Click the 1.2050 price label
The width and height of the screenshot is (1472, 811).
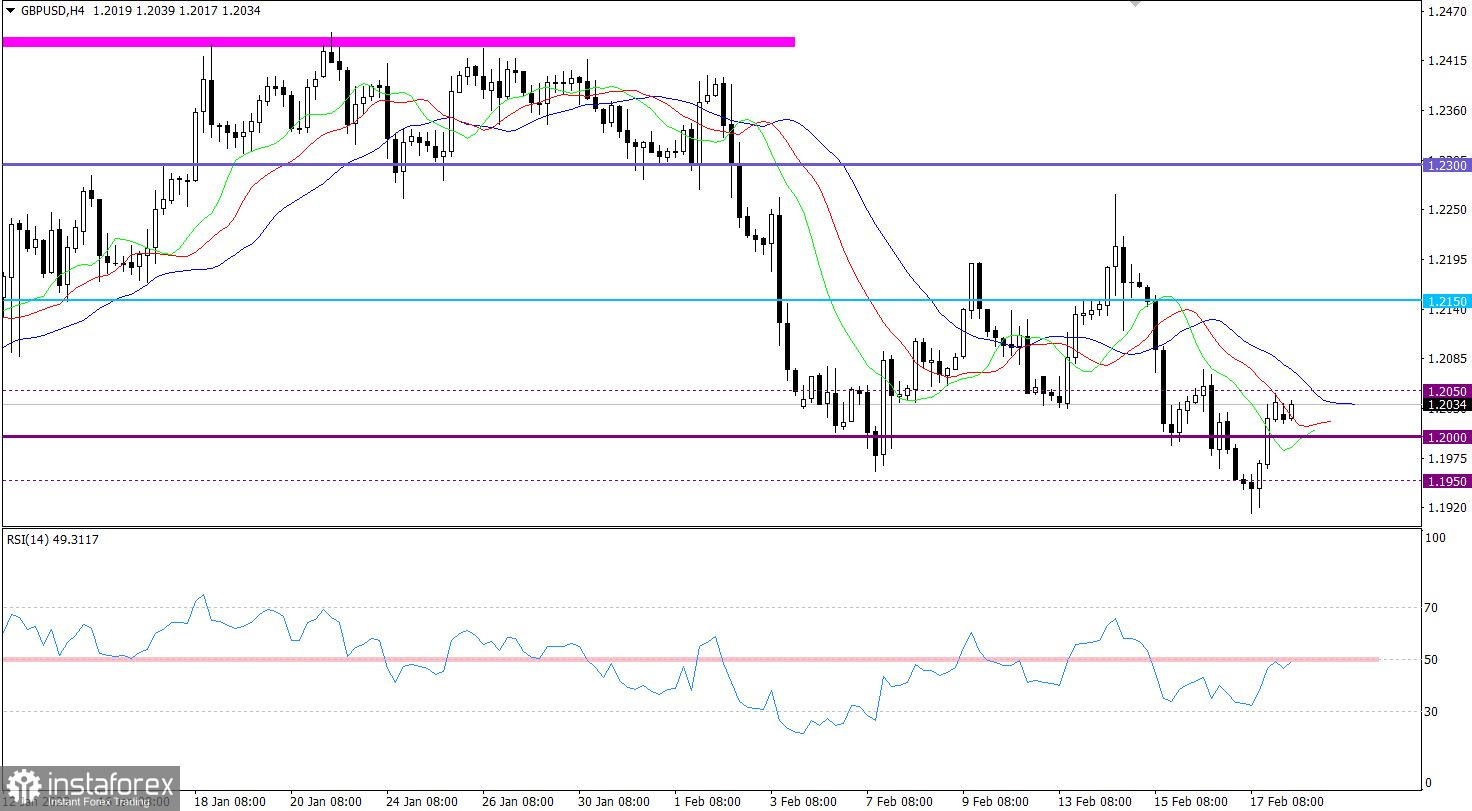1447,391
